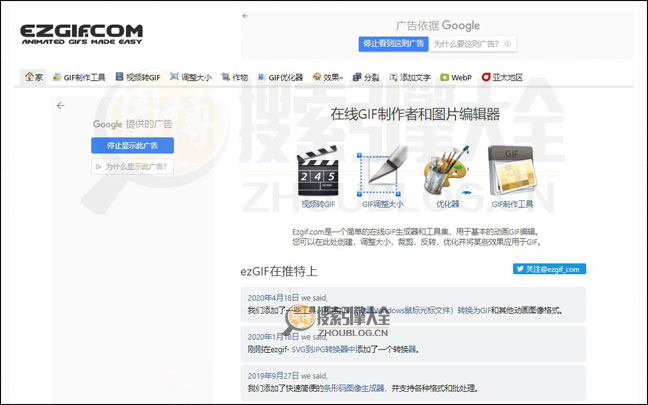Click top ad's 为什么要这则广告? button
Image resolution: width=648 pixels, height=405 pixels.
click(472, 43)
